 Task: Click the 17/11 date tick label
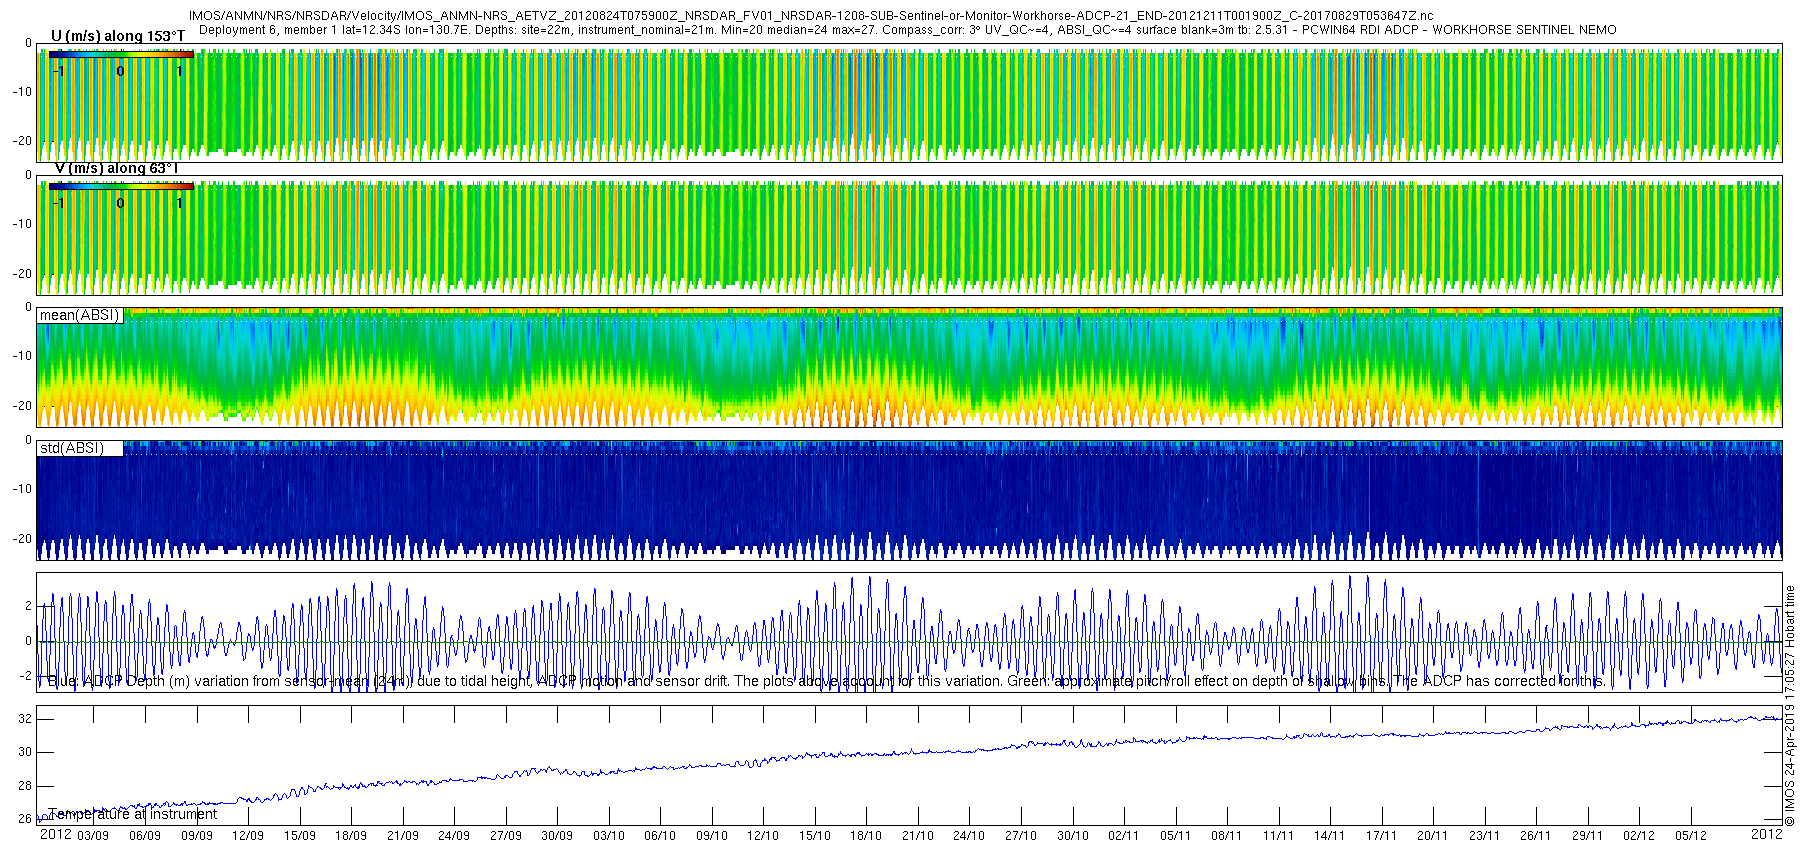(1382, 836)
